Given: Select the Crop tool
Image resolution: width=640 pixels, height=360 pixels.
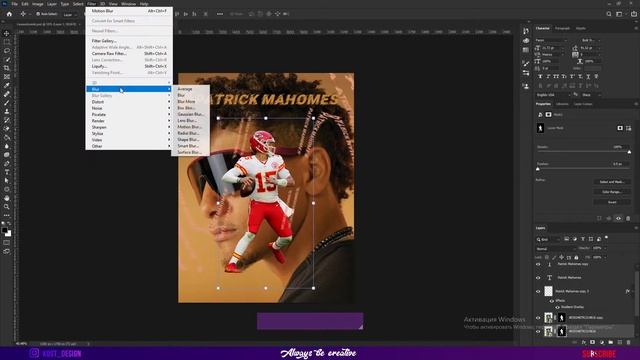Looking at the screenshot, I should (7, 68).
